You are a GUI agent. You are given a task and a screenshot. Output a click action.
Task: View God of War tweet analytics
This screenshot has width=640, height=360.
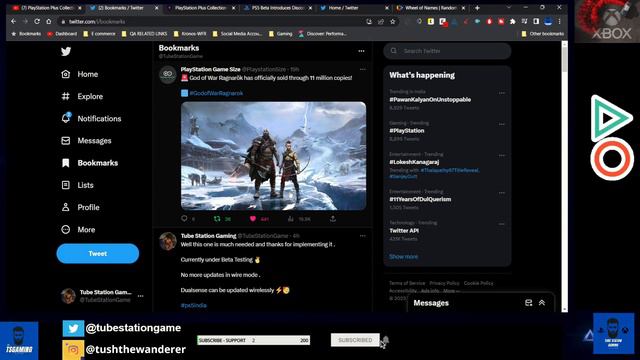[x=291, y=219]
